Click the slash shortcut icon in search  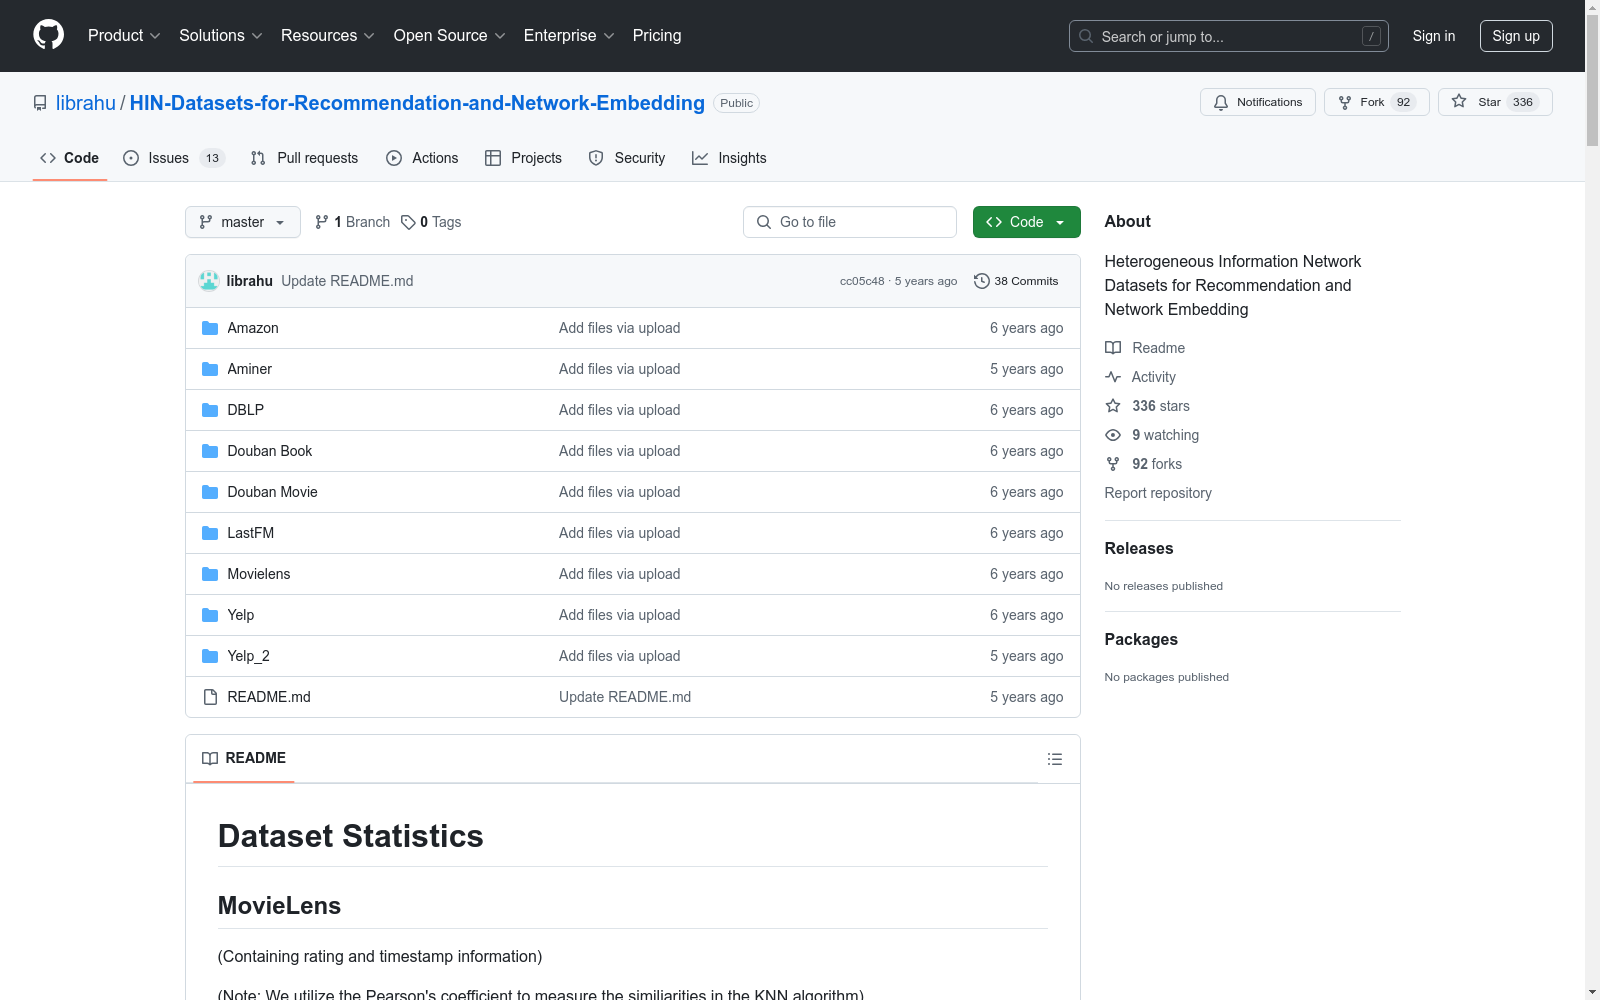[x=1371, y=36]
